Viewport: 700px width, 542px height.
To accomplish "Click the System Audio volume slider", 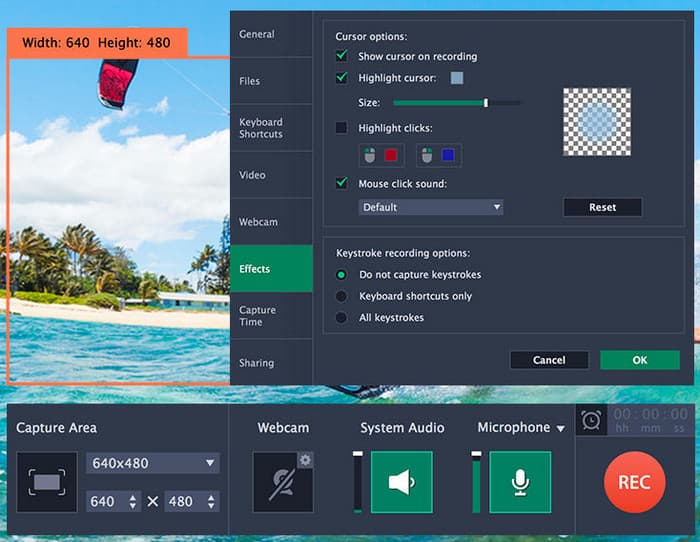I will pos(358,482).
